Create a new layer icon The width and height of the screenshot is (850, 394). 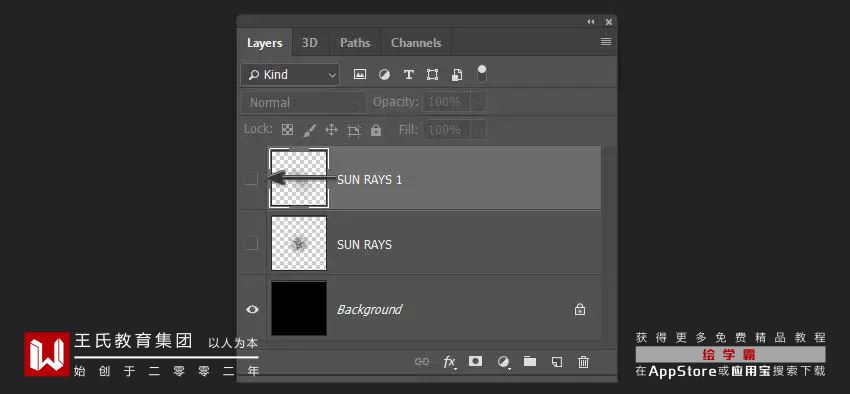coord(557,361)
